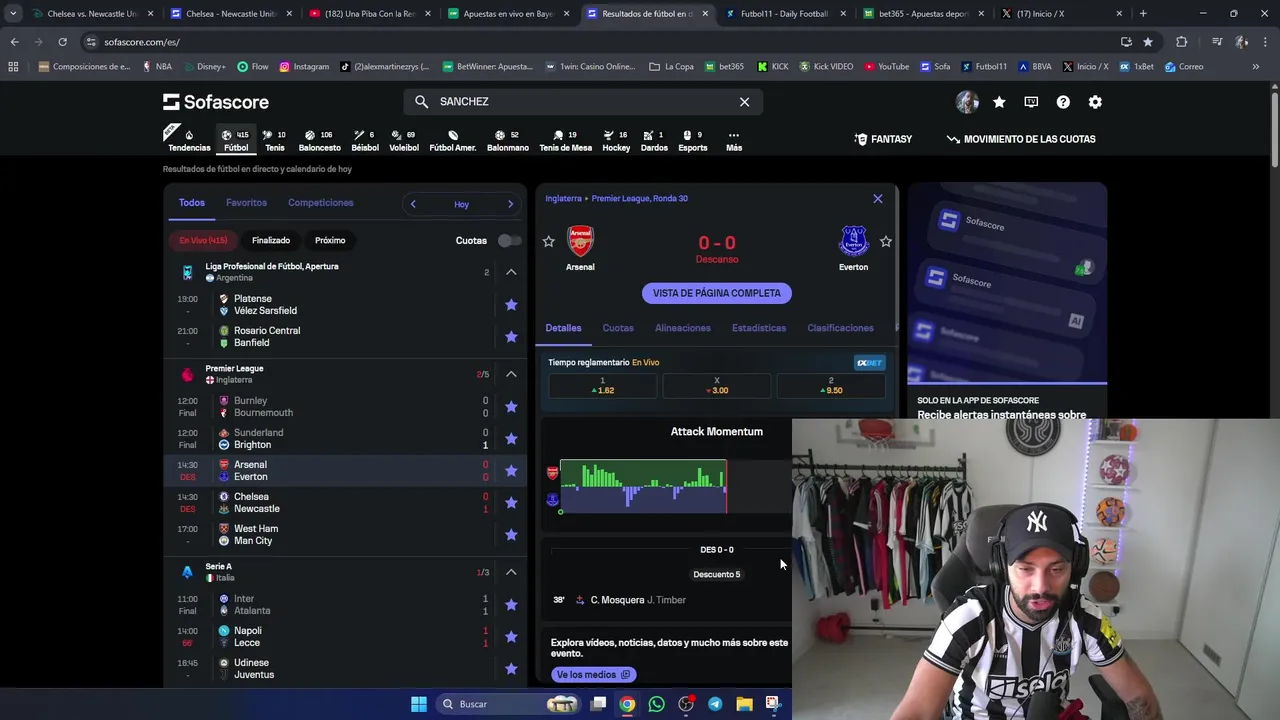Open the Estadísticas tab

click(759, 328)
